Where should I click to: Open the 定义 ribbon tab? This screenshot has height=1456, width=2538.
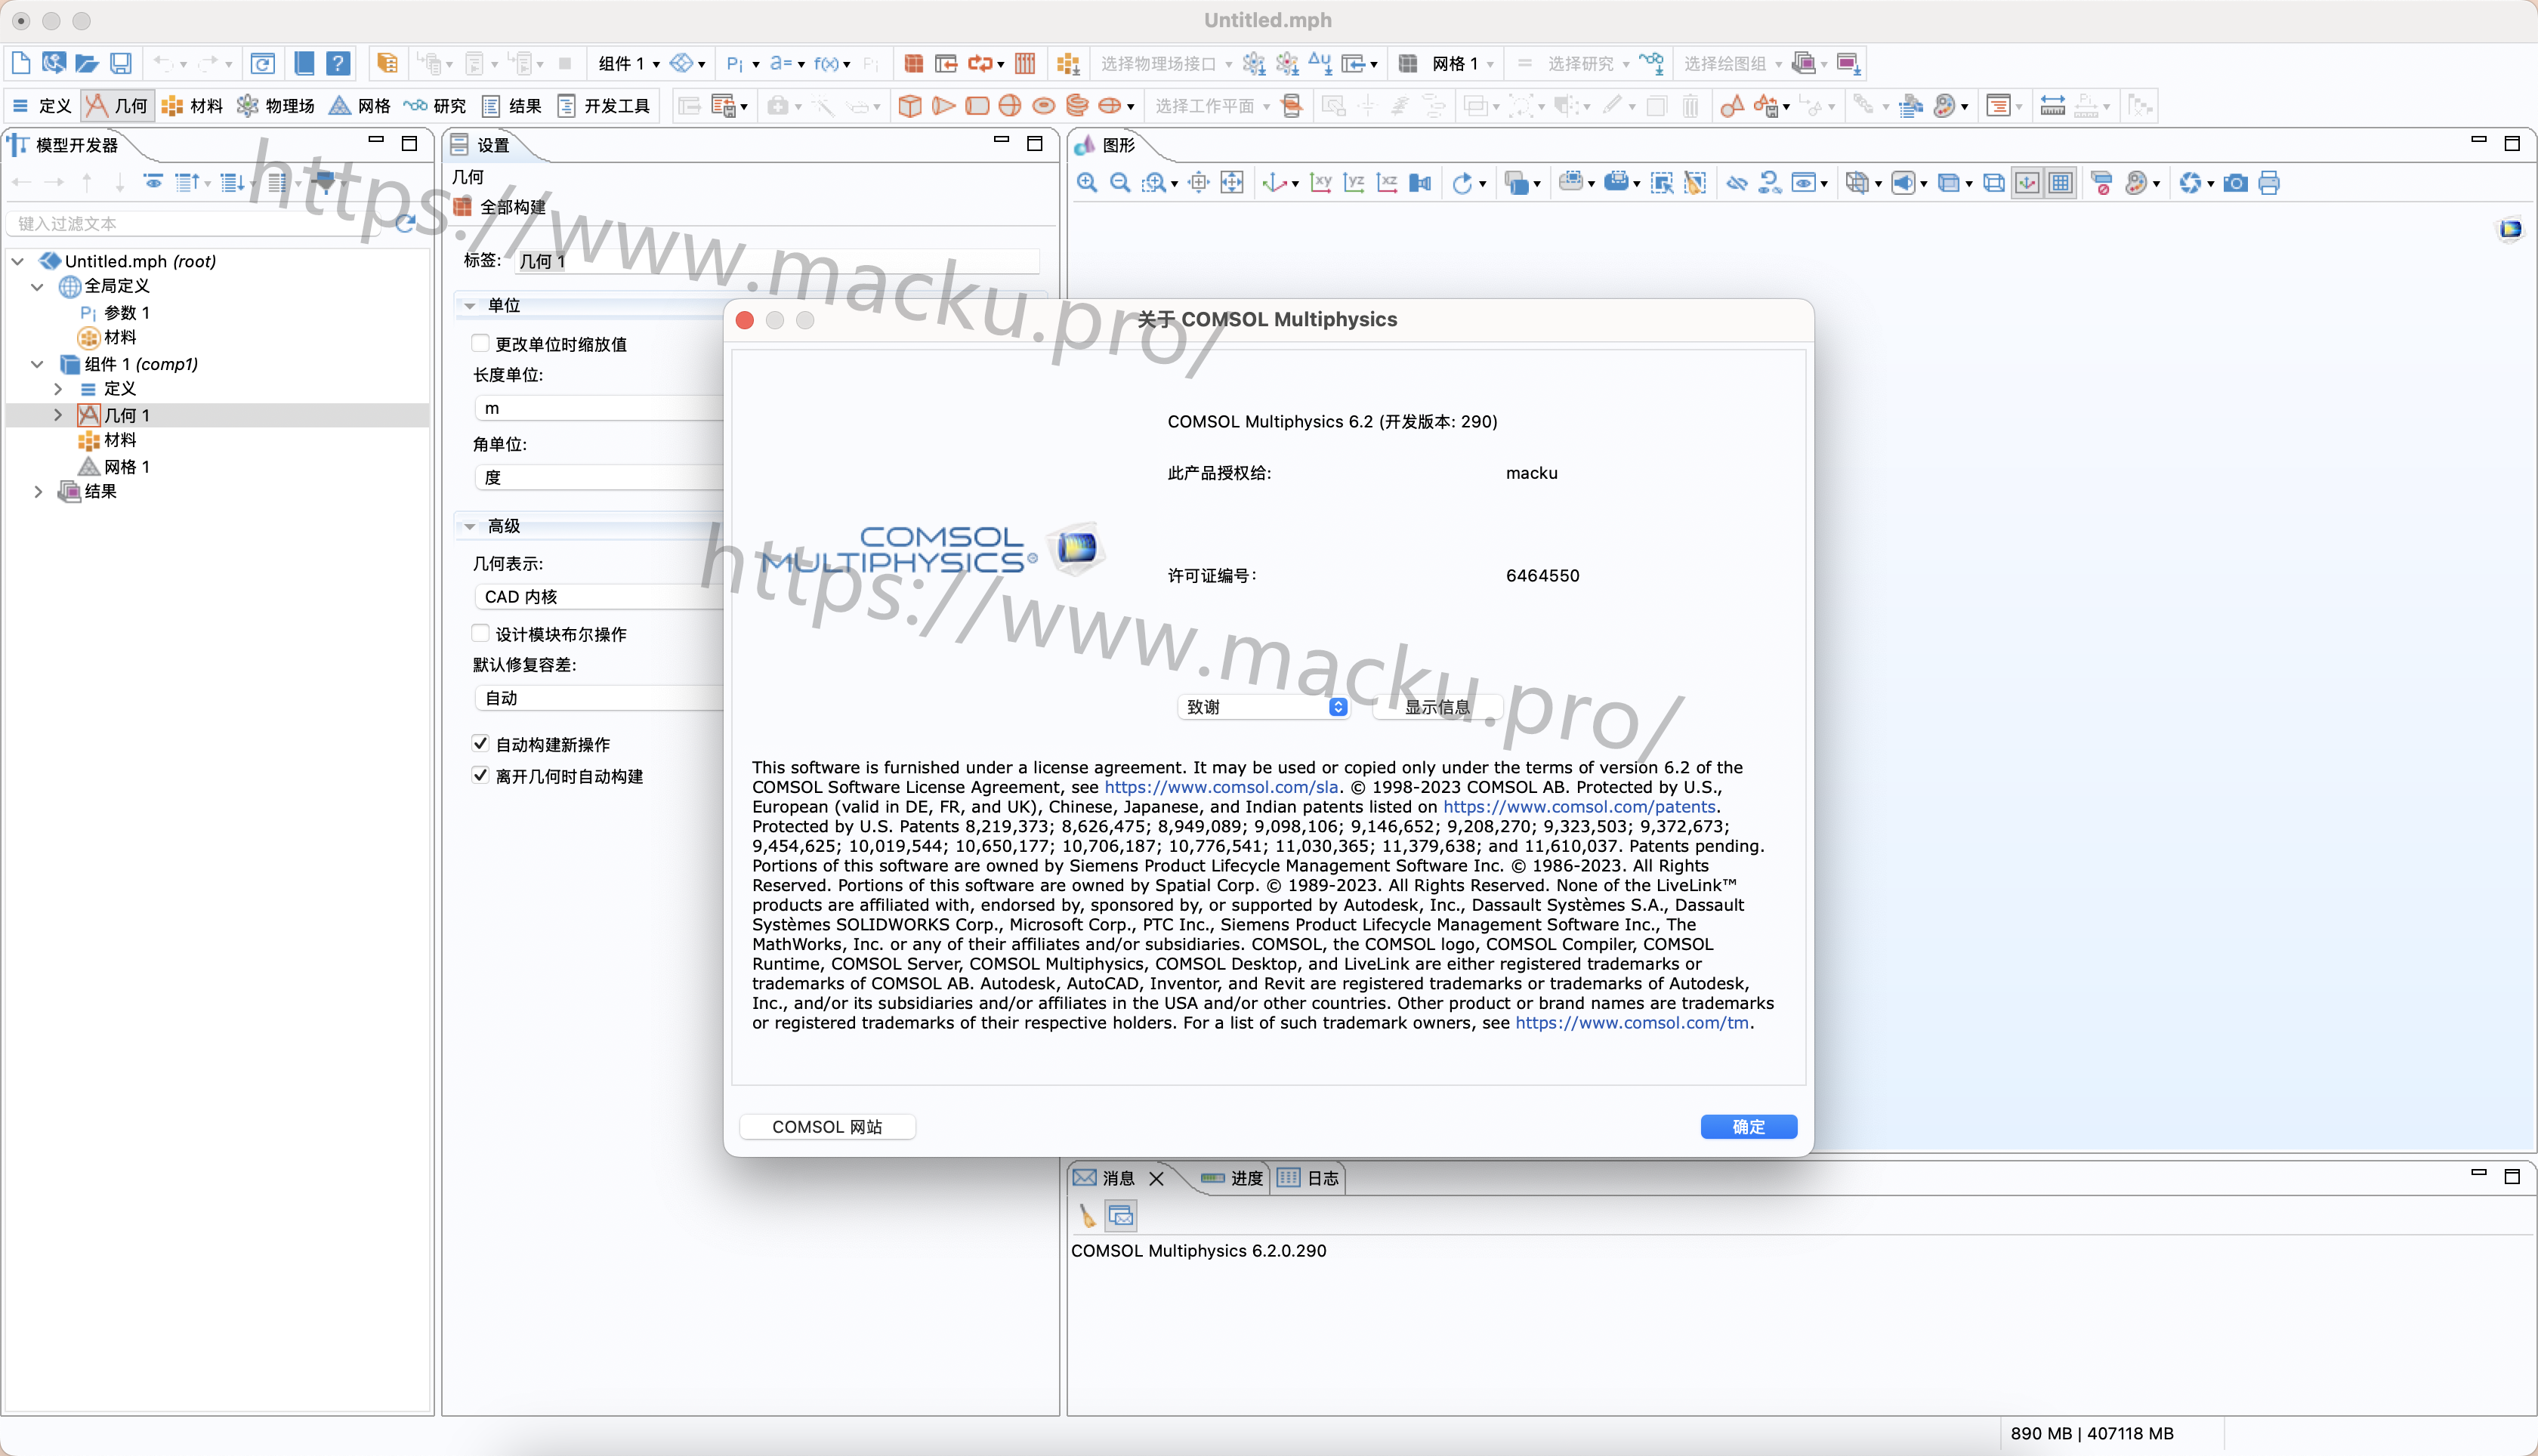[42, 106]
